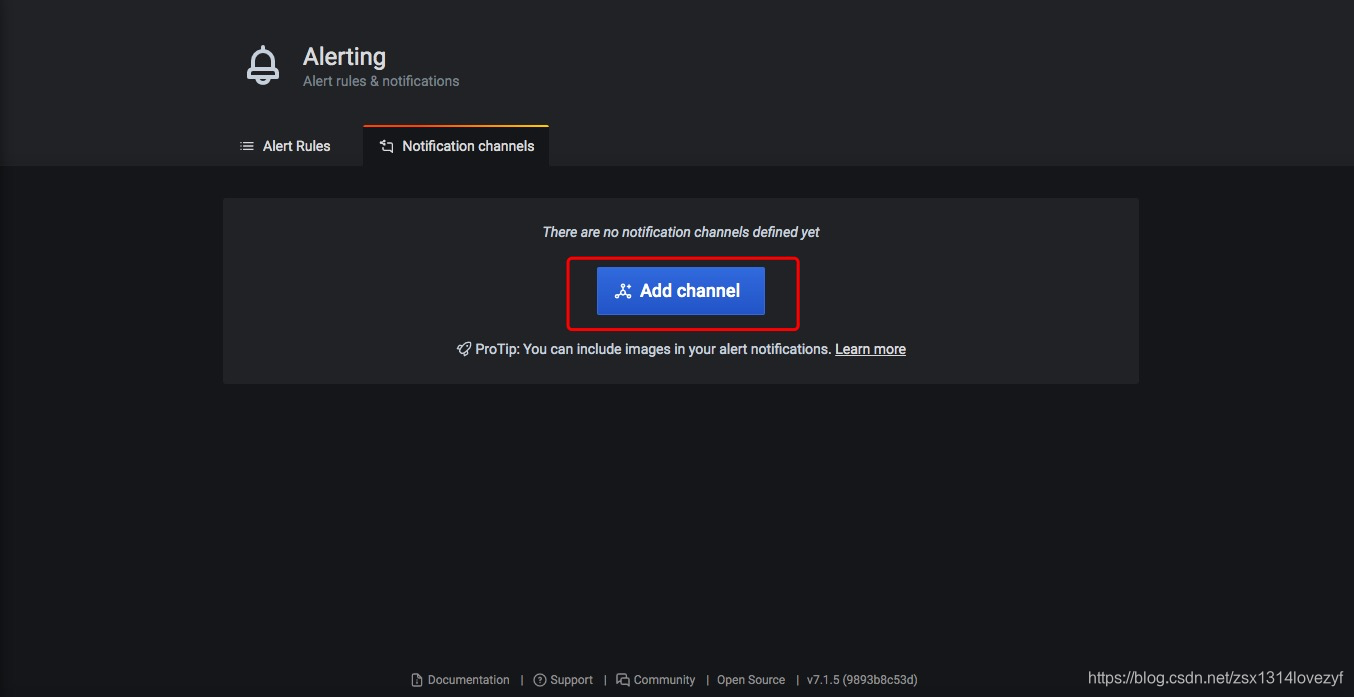Open the Learn more link
Viewport: 1354px width, 697px height.
tap(870, 349)
